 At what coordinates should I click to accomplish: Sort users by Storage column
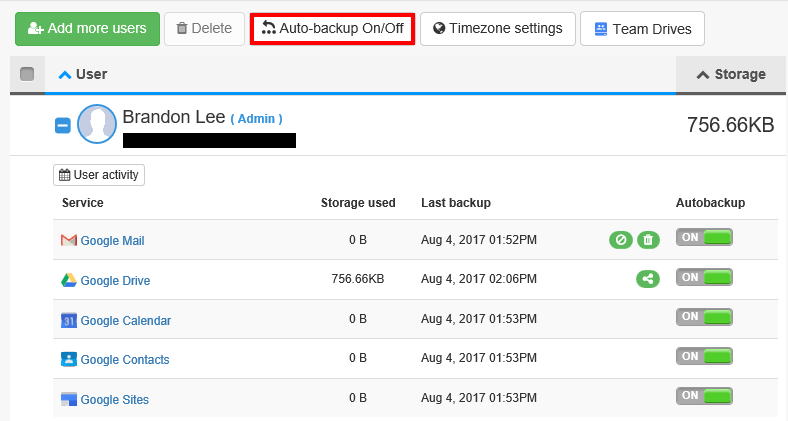(732, 74)
